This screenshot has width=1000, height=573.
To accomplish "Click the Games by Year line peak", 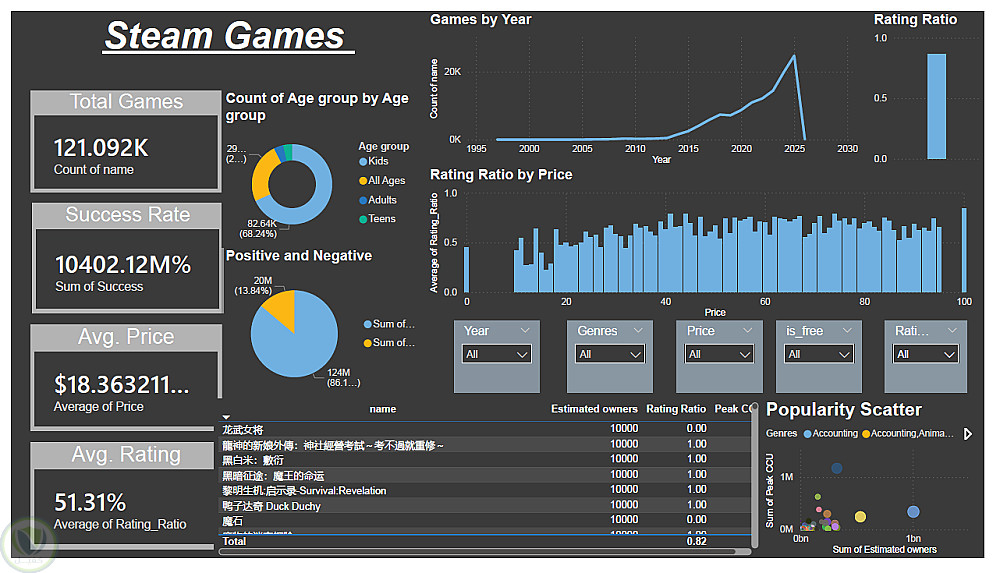I will tap(794, 56).
